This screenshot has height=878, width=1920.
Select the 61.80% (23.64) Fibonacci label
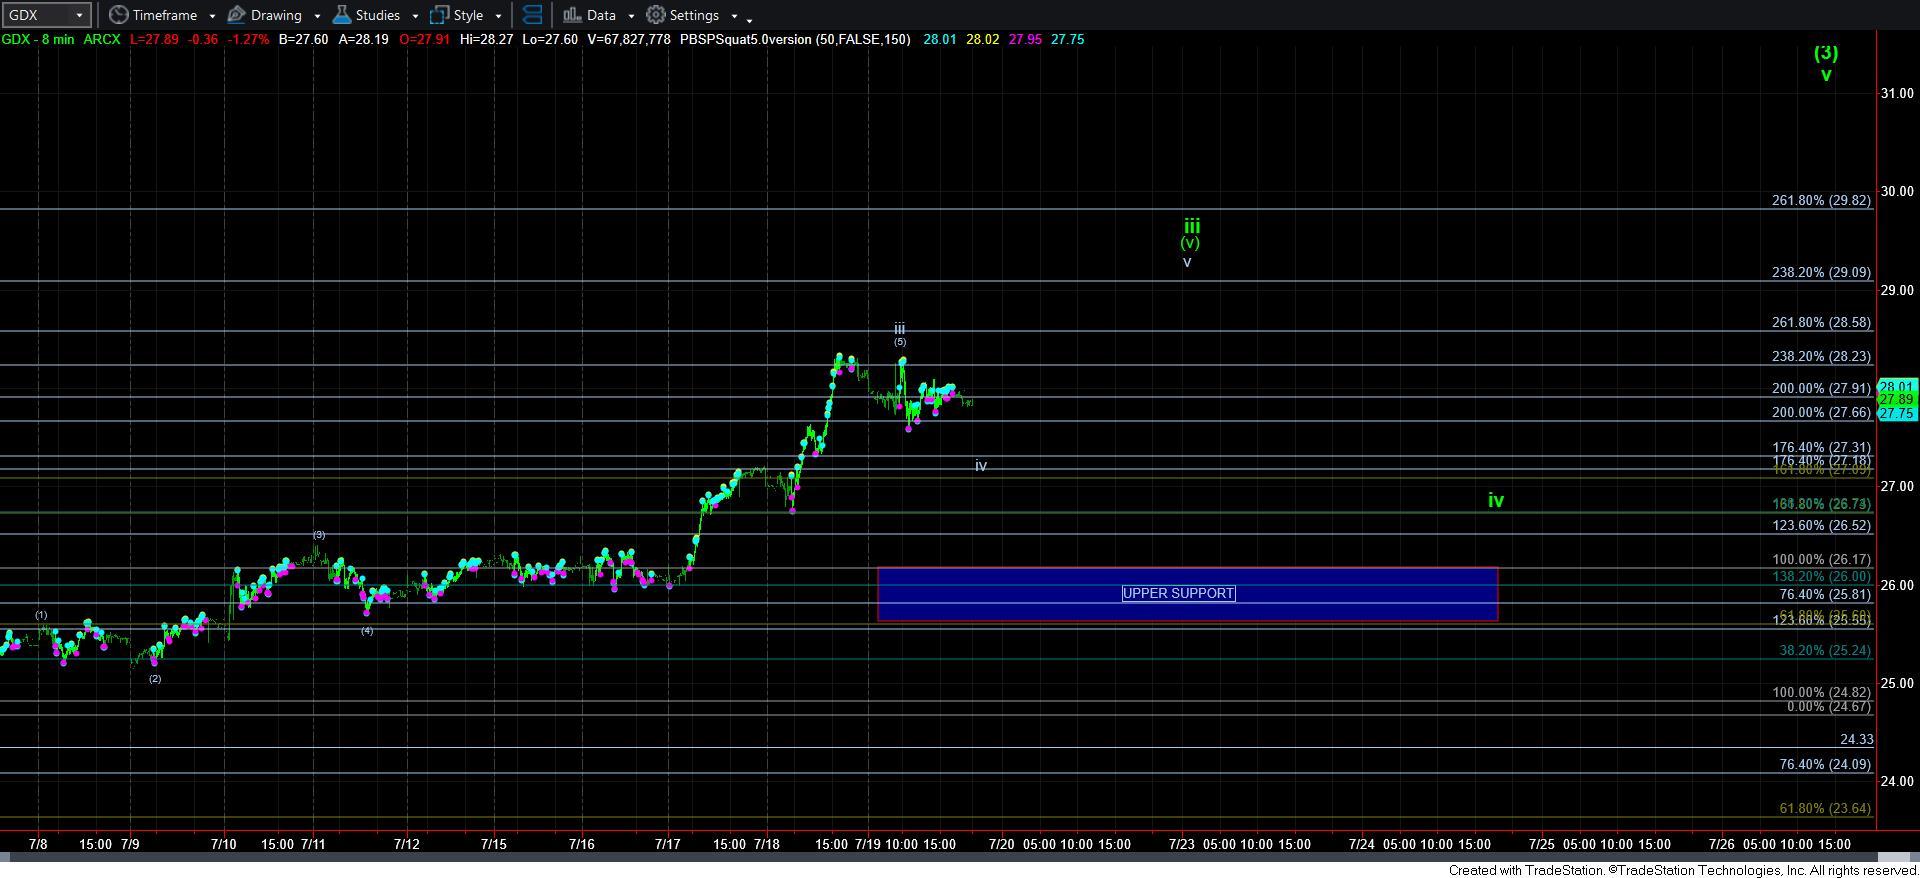(x=1825, y=808)
